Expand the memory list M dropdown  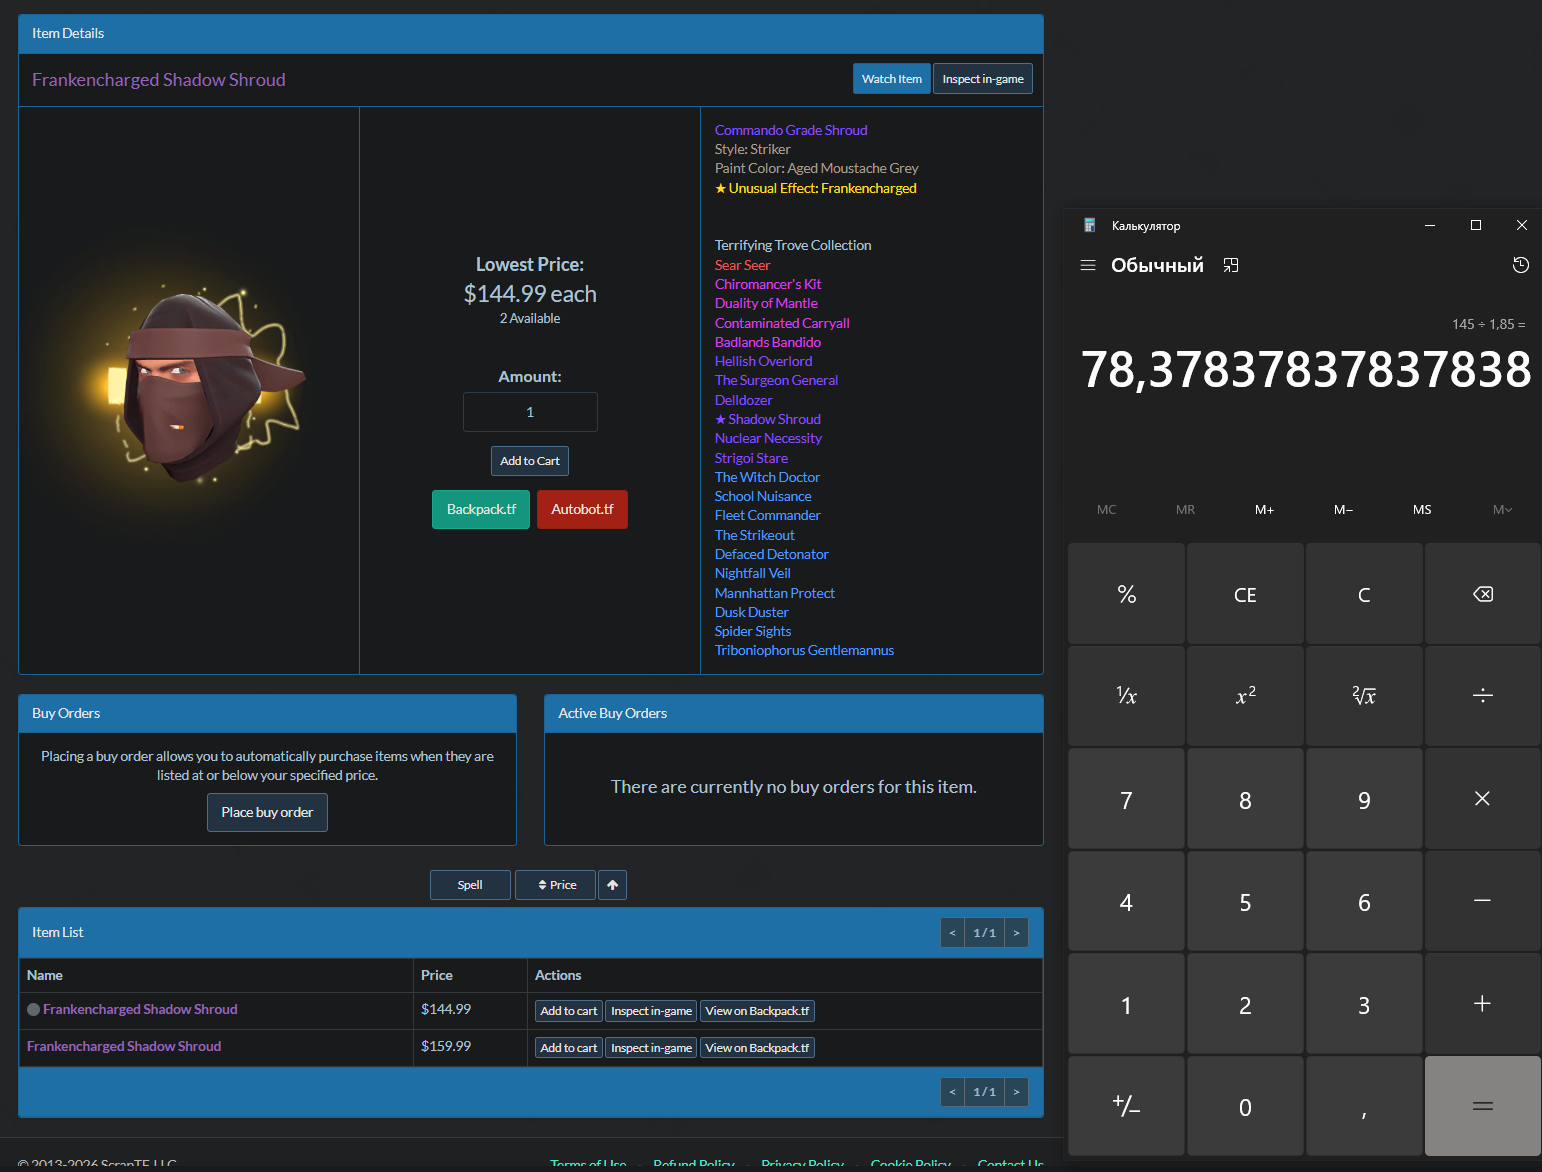(1502, 510)
